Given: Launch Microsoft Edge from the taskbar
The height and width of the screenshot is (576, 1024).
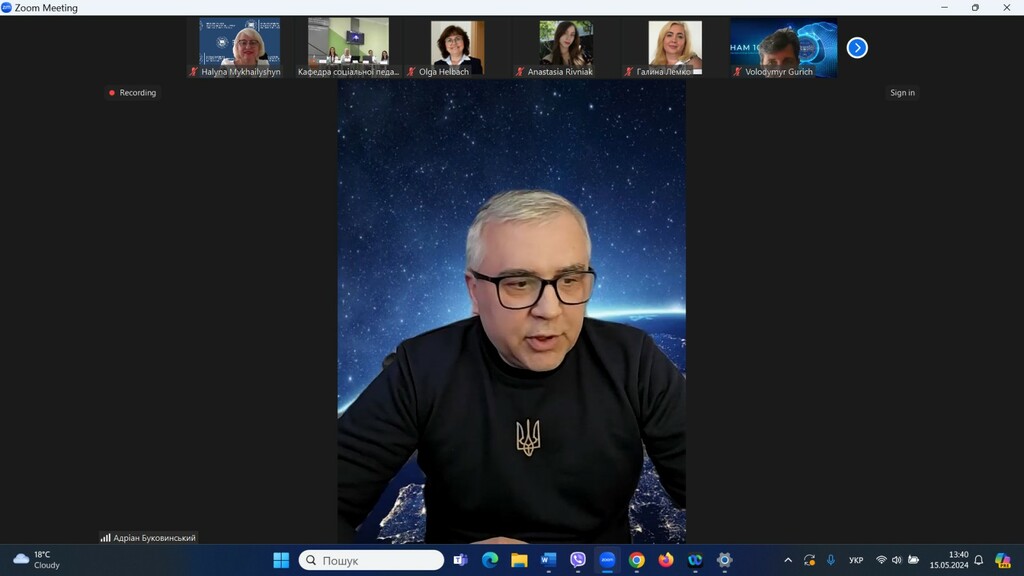Looking at the screenshot, I should (490, 560).
